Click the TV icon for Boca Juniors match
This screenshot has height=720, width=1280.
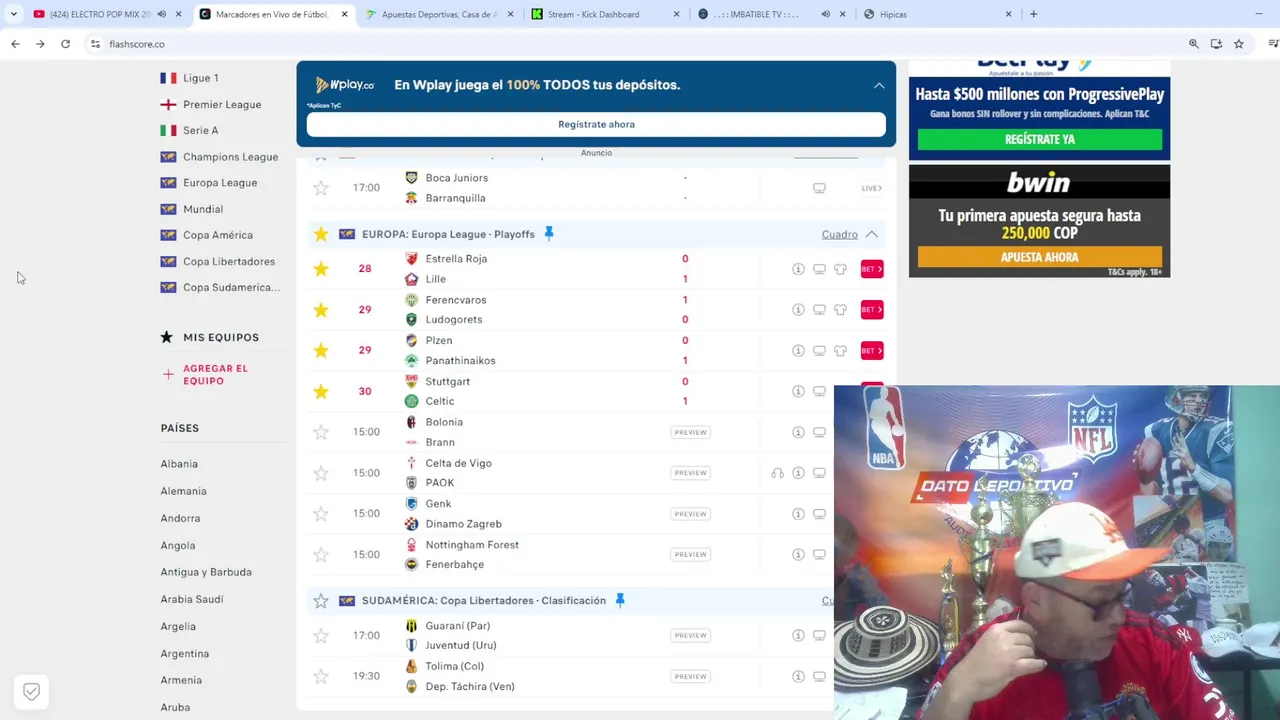[819, 188]
